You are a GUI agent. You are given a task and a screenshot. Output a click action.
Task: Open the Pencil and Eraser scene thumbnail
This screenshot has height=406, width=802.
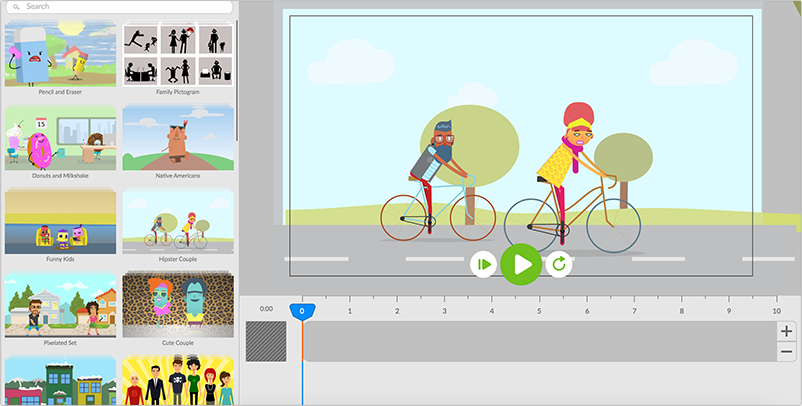pyautogui.click(x=60, y=54)
